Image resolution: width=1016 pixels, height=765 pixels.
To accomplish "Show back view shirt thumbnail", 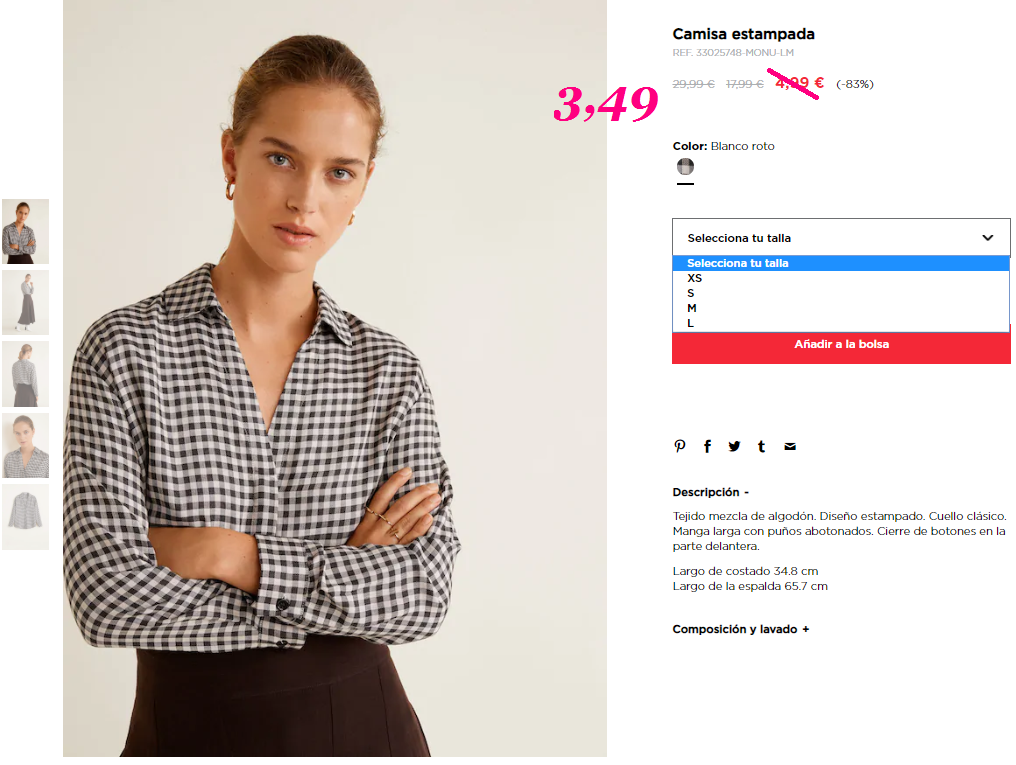I will (x=25, y=374).
